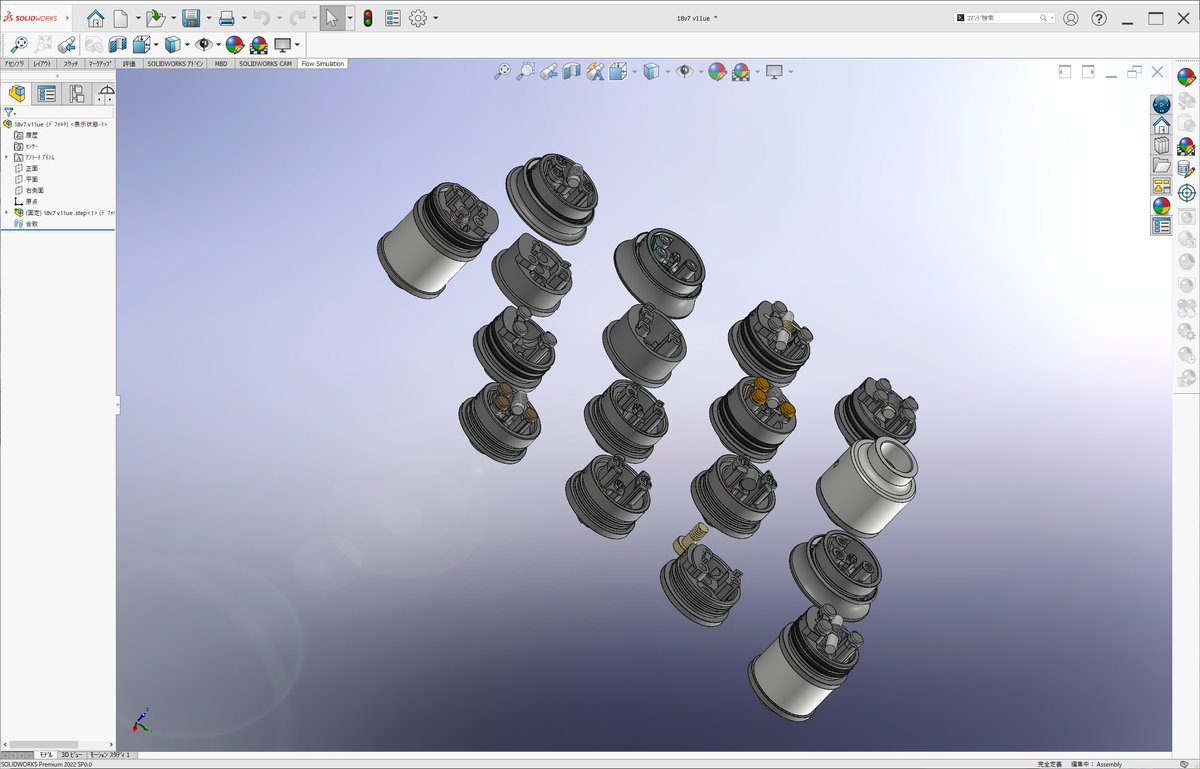Open File Properties list icon in top toolbar
Image resolution: width=1200 pixels, height=769 pixels.
(393, 18)
